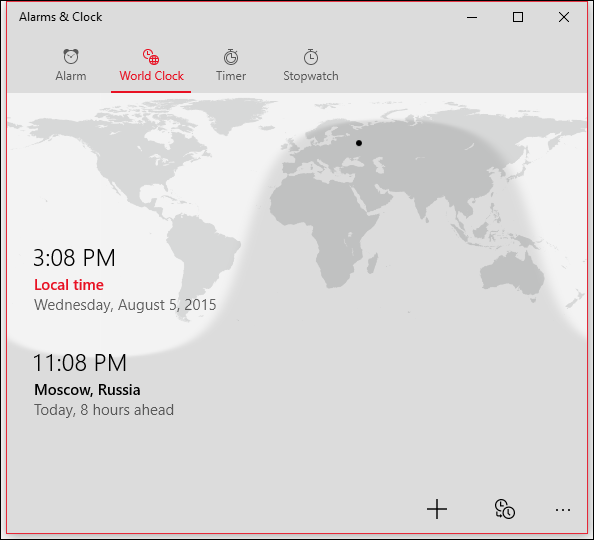Screen dimensions: 594x540
Task: Select the World Clock tab
Action: coord(151,65)
